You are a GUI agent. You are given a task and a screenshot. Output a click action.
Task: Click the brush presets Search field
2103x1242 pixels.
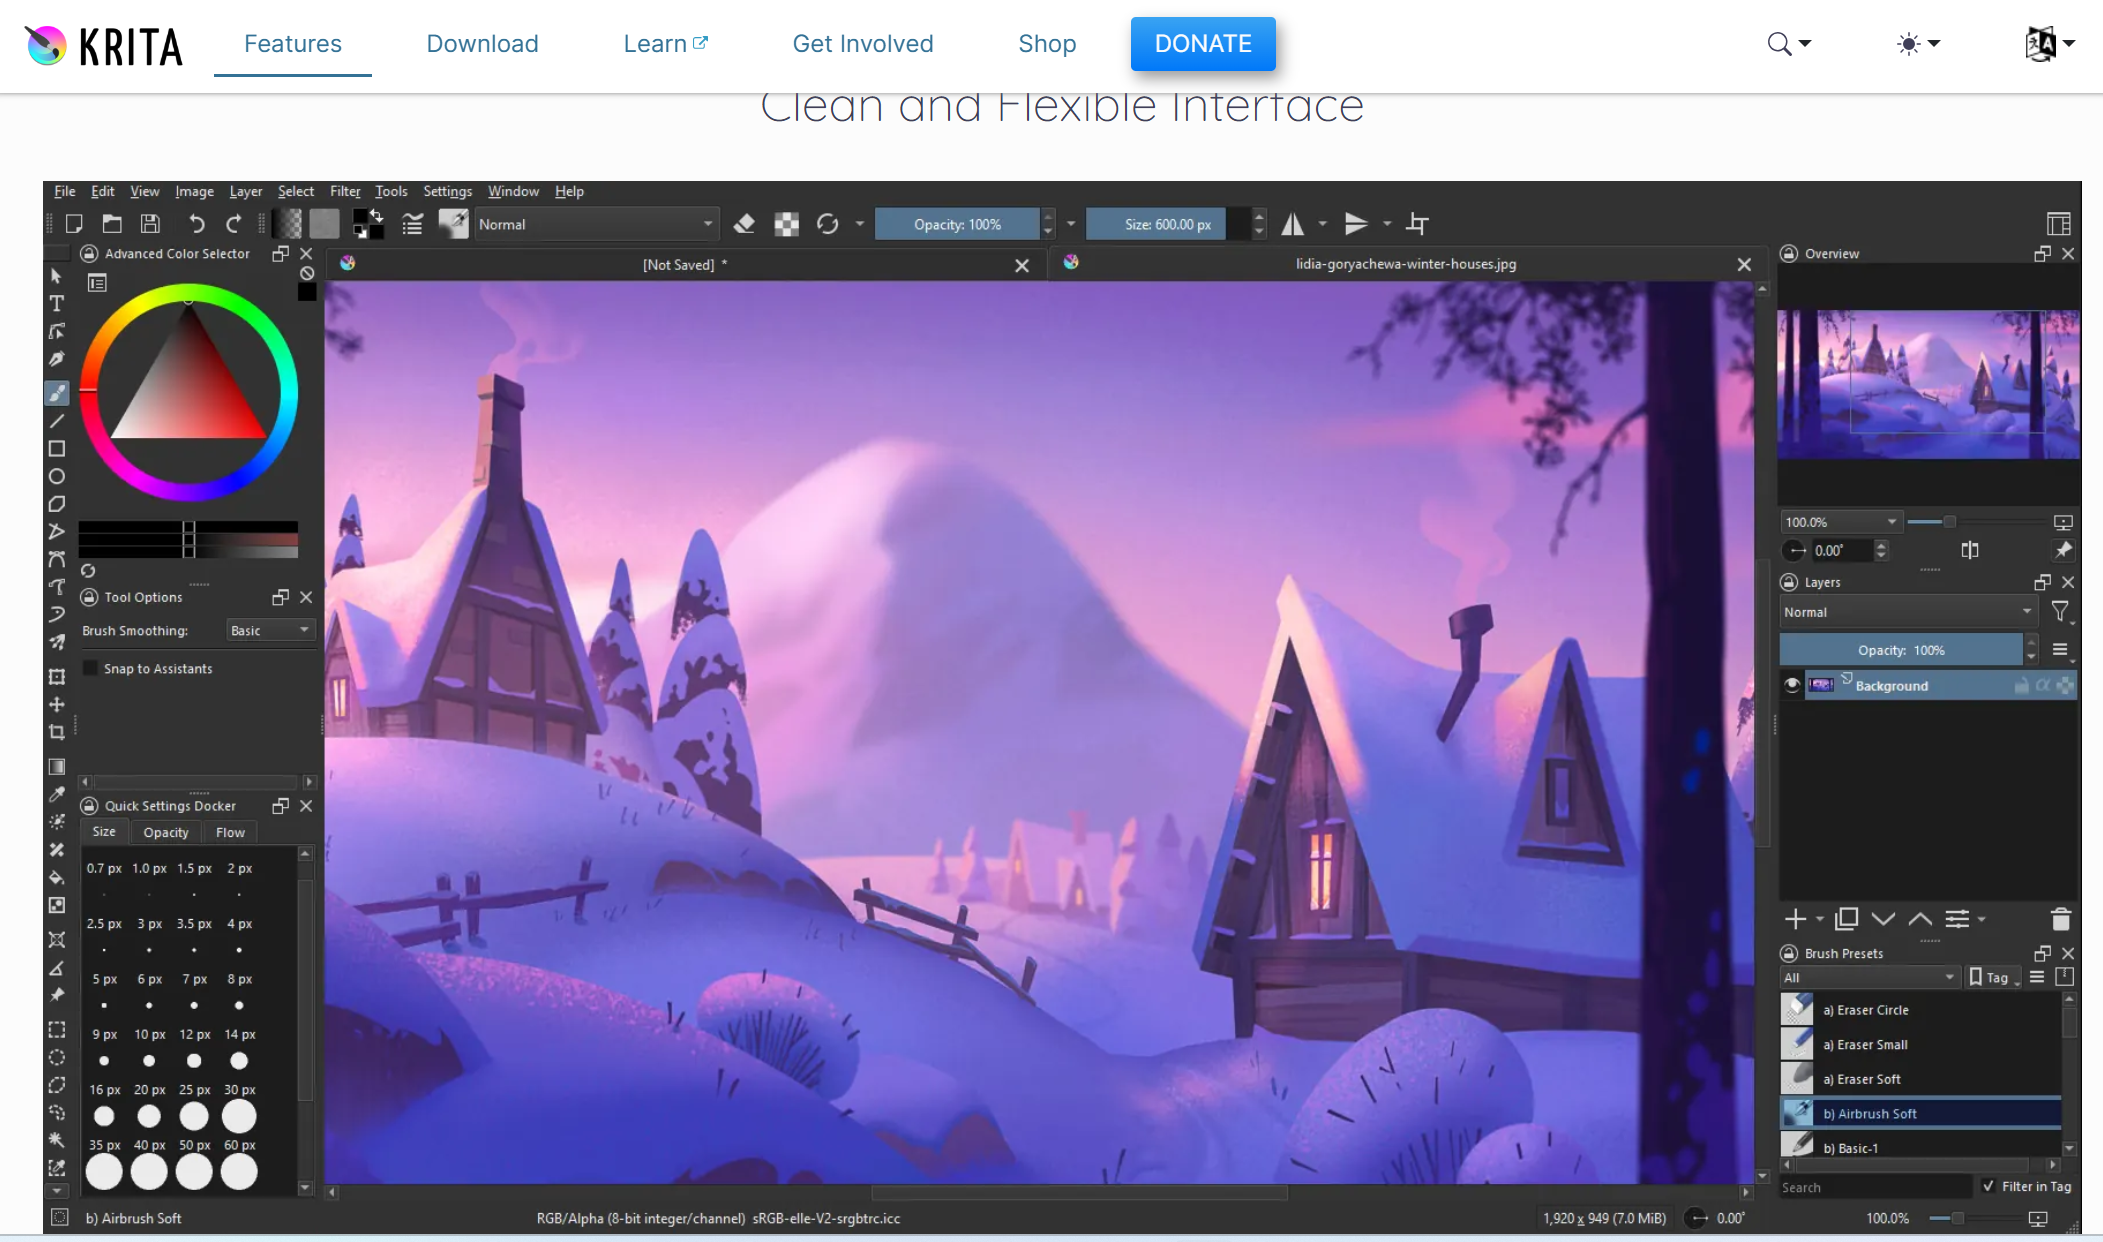[x=1875, y=1187]
